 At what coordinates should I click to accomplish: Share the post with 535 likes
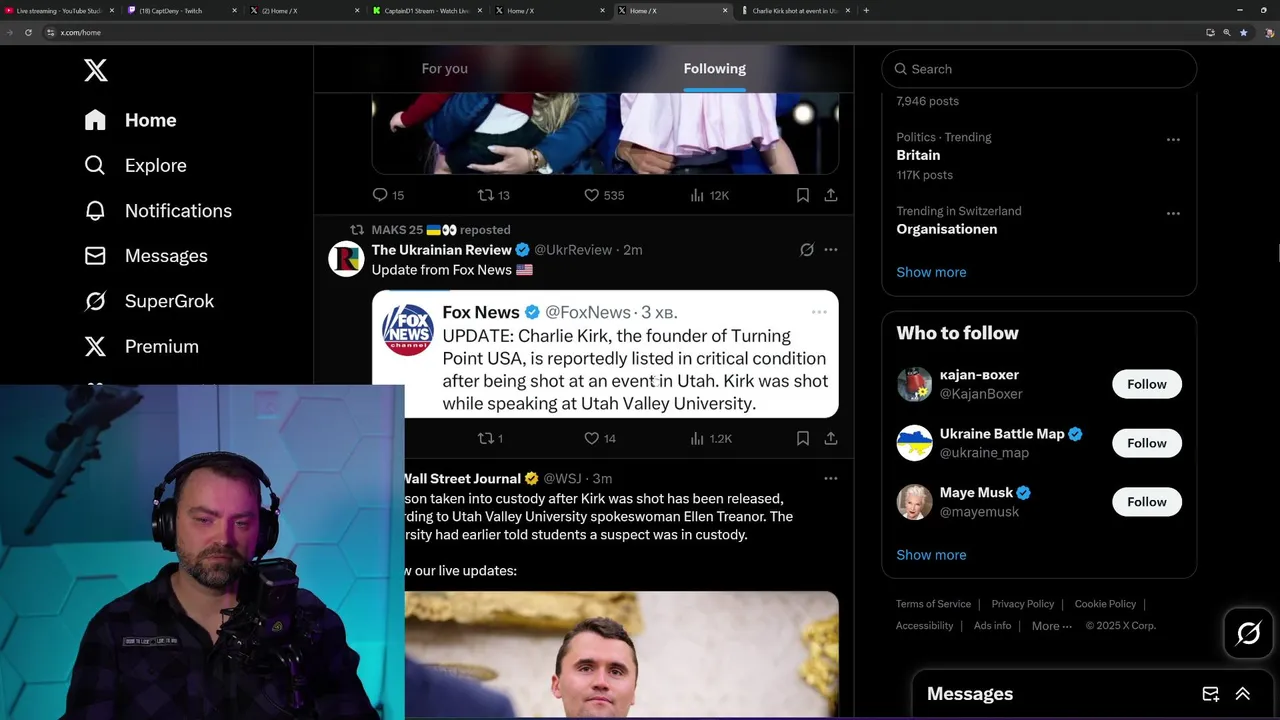click(x=831, y=195)
